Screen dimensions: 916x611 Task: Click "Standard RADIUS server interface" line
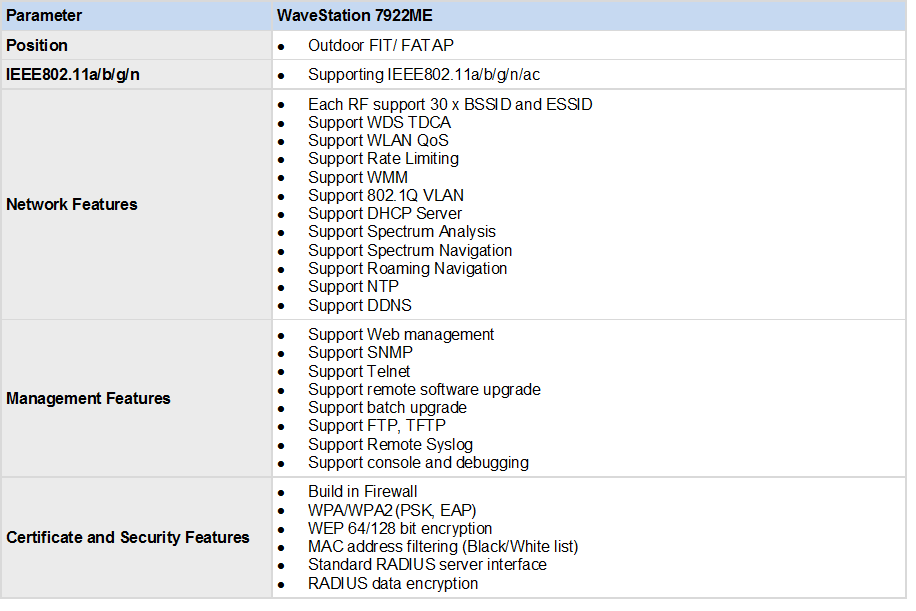tap(428, 565)
